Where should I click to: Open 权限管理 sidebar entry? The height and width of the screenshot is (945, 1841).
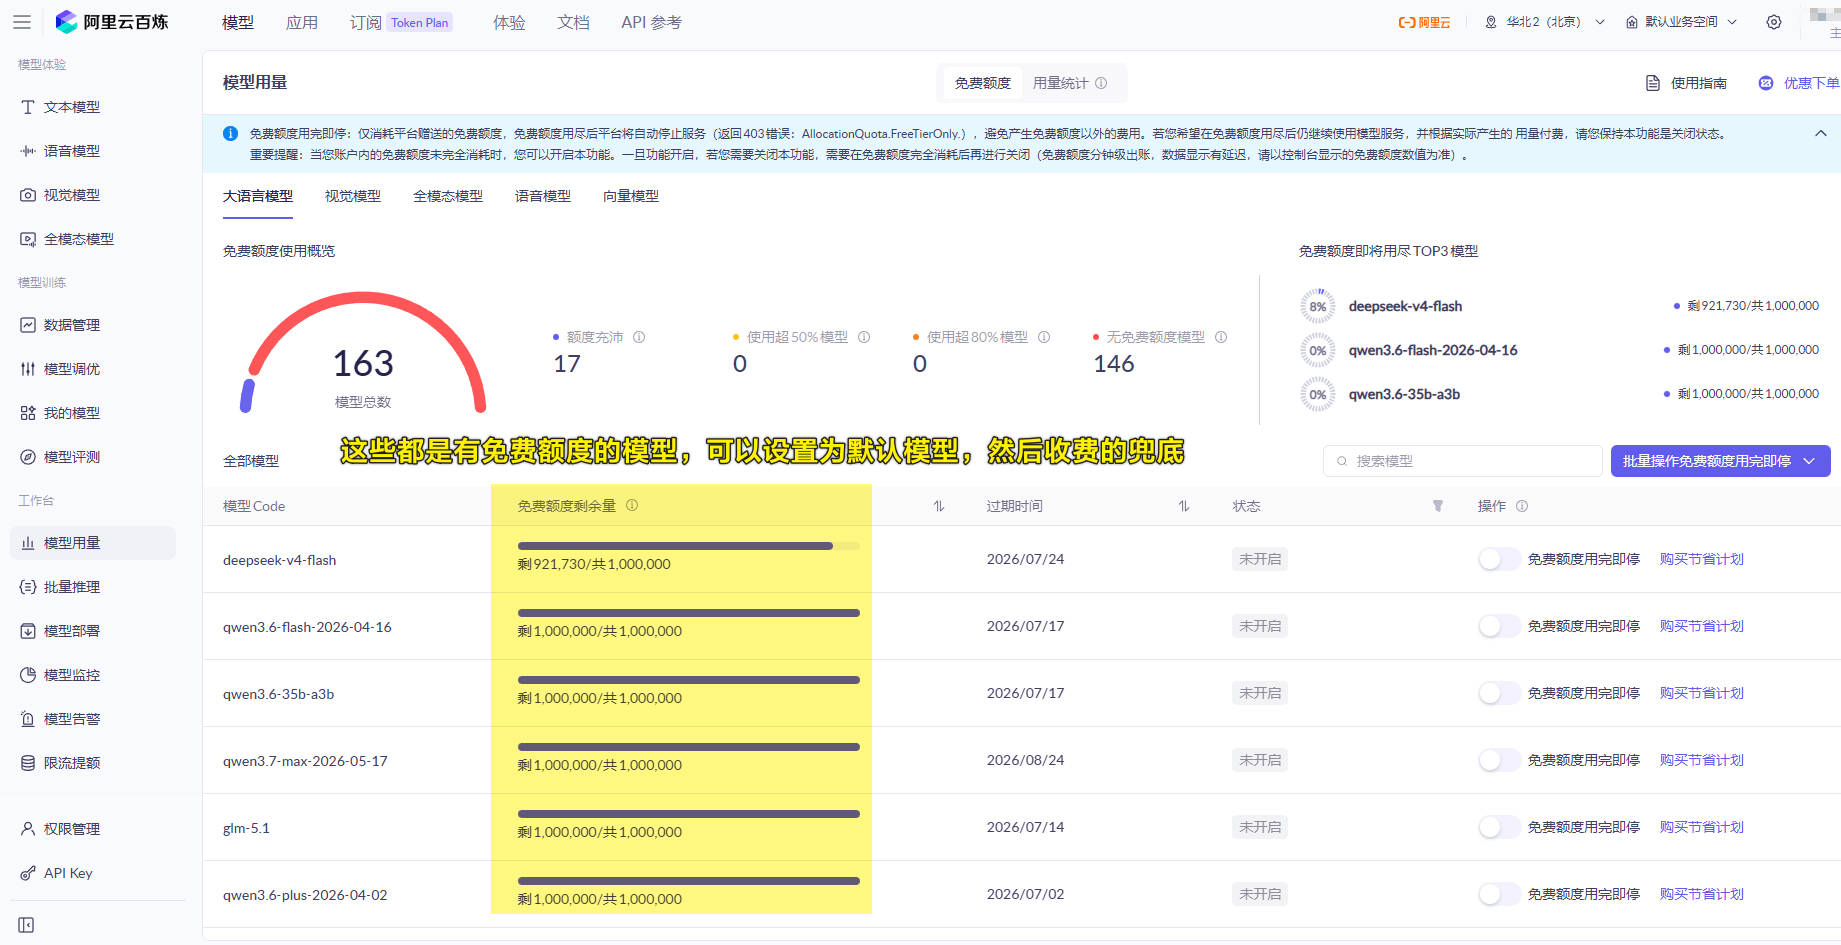pos(71,829)
